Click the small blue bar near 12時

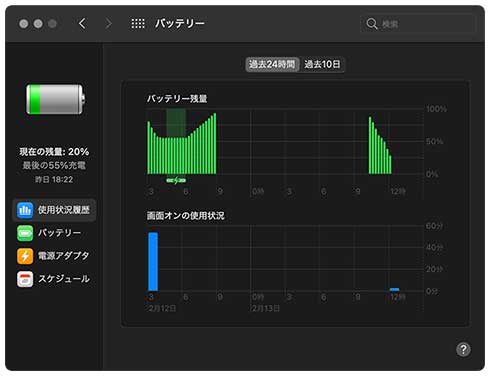(394, 289)
